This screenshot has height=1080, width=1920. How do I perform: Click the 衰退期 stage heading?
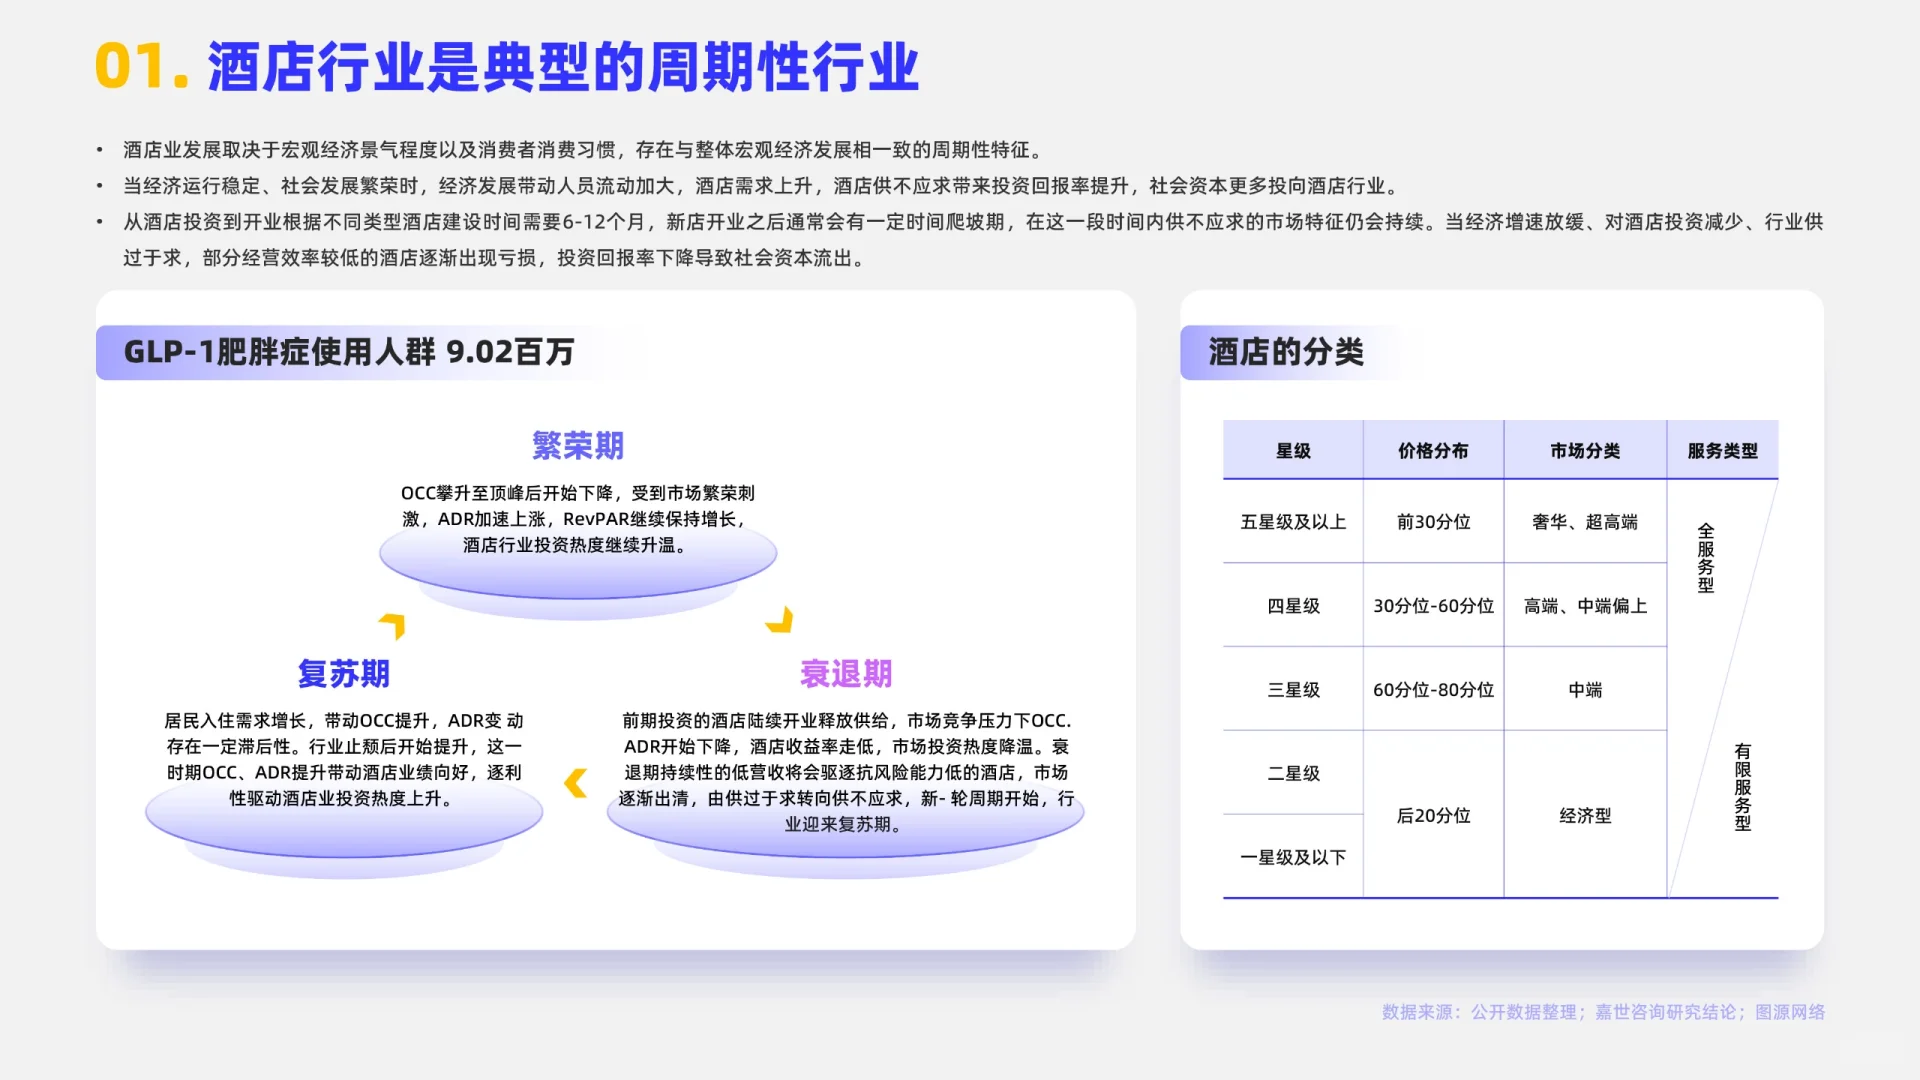[x=846, y=674]
